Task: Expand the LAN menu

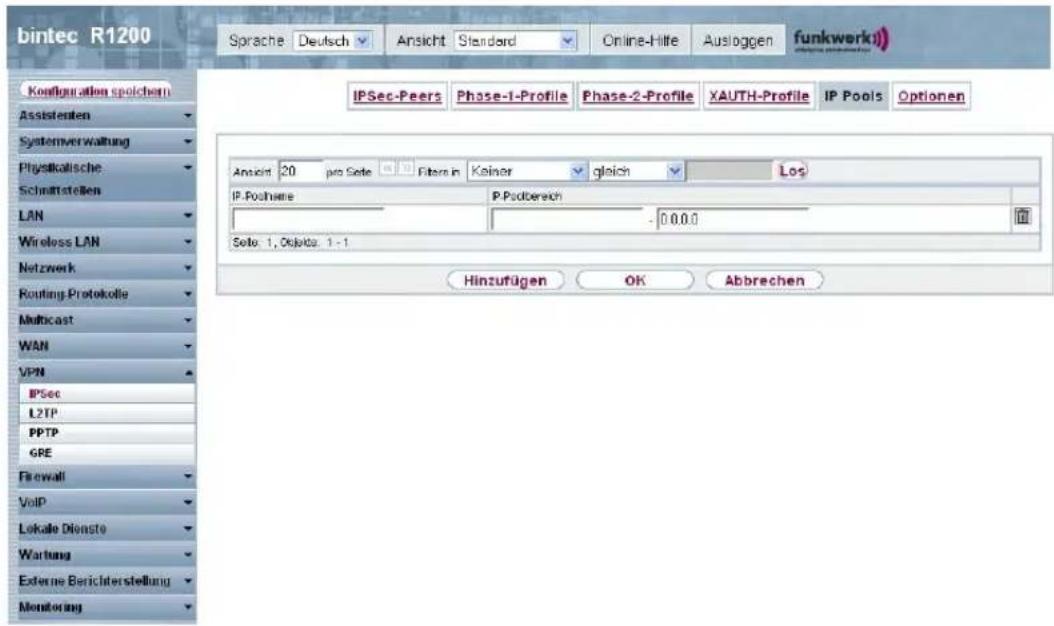Action: coord(106,216)
